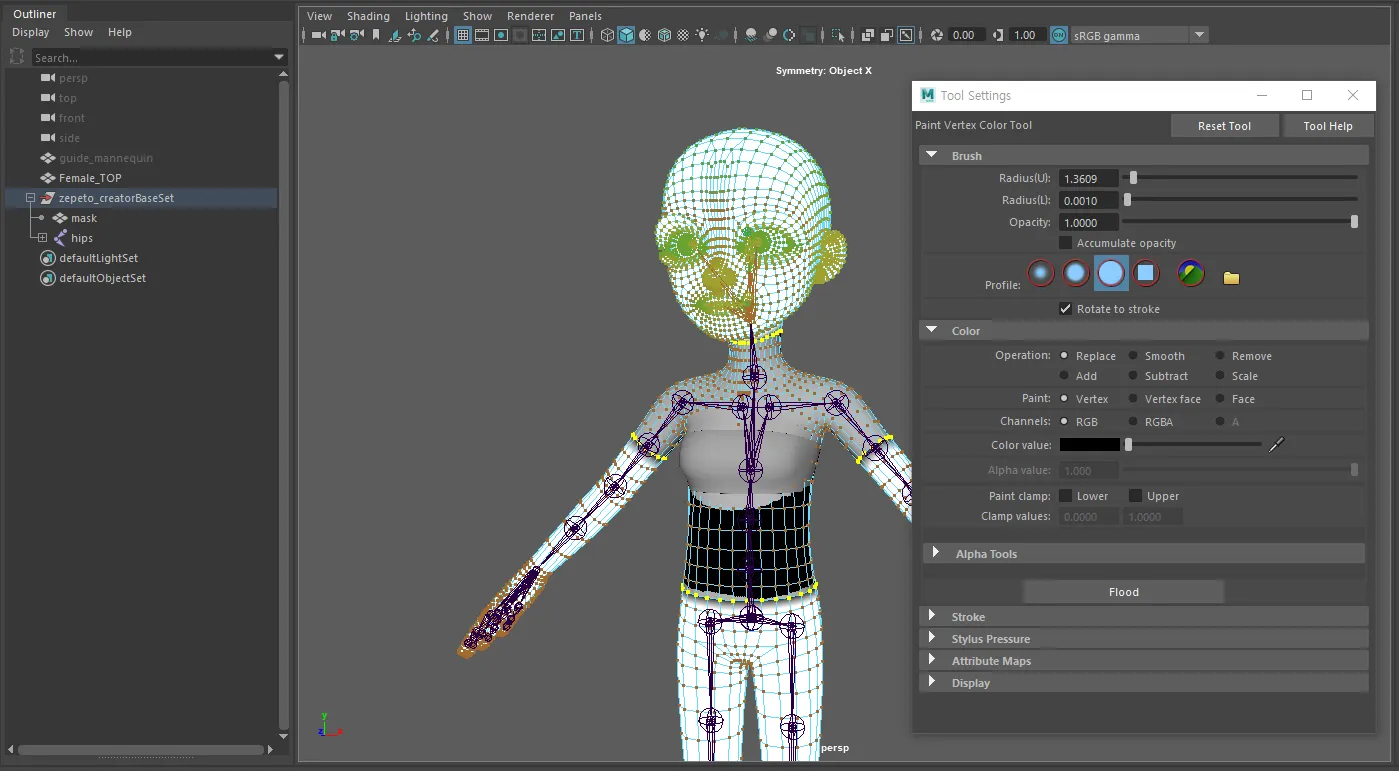Expand the Attribute Maps section
1399x771 pixels.
(x=932, y=660)
